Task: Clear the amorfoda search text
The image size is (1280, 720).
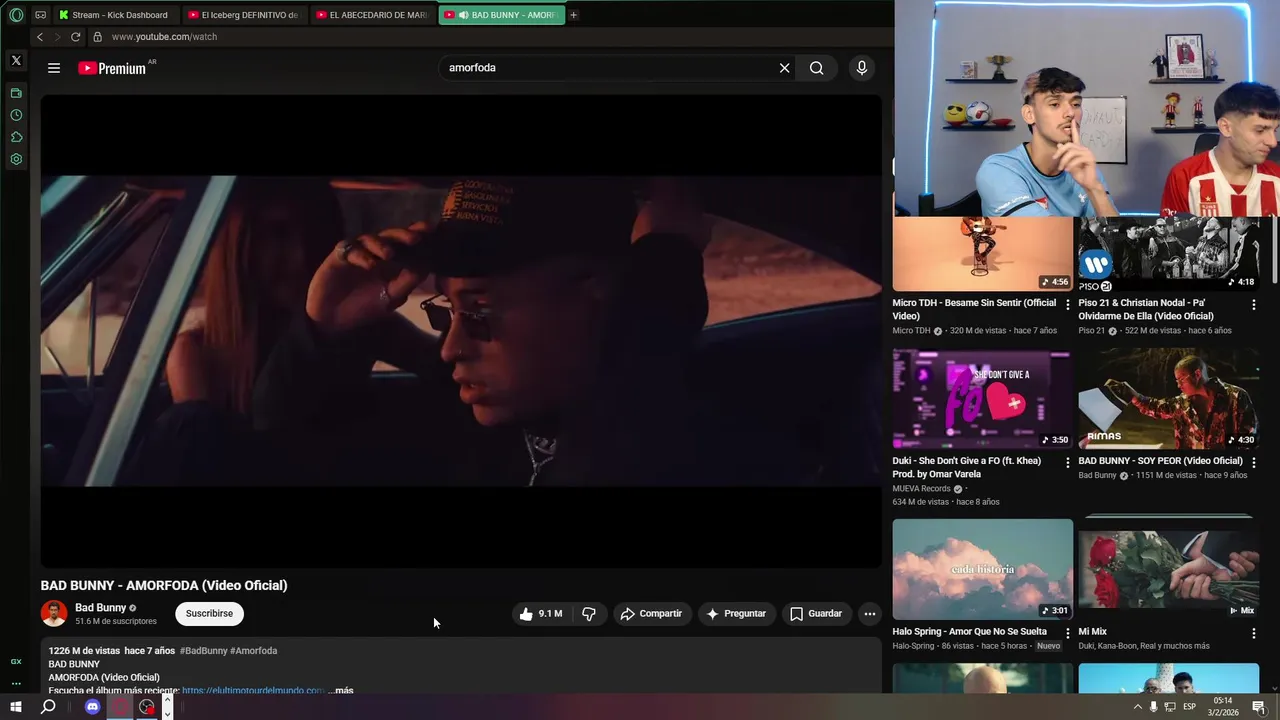Action: pos(785,68)
